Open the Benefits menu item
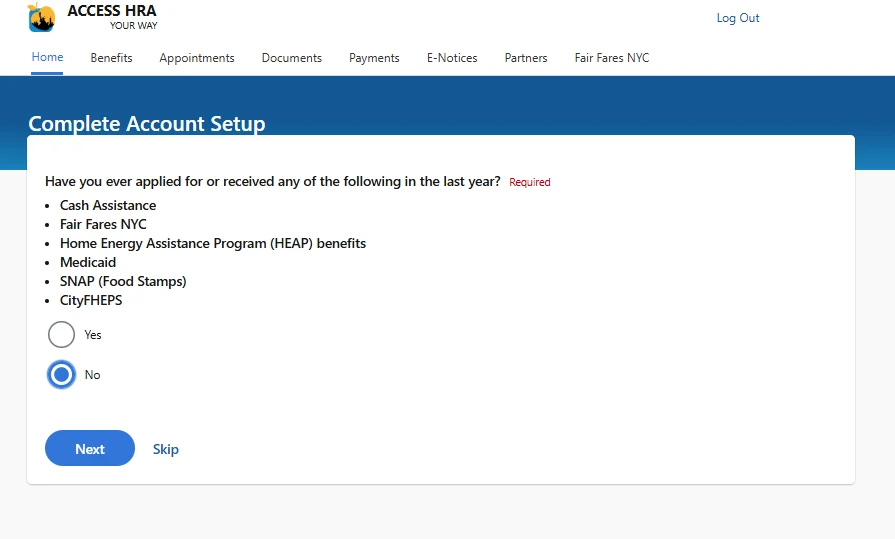This screenshot has height=539, width=895. pos(111,58)
